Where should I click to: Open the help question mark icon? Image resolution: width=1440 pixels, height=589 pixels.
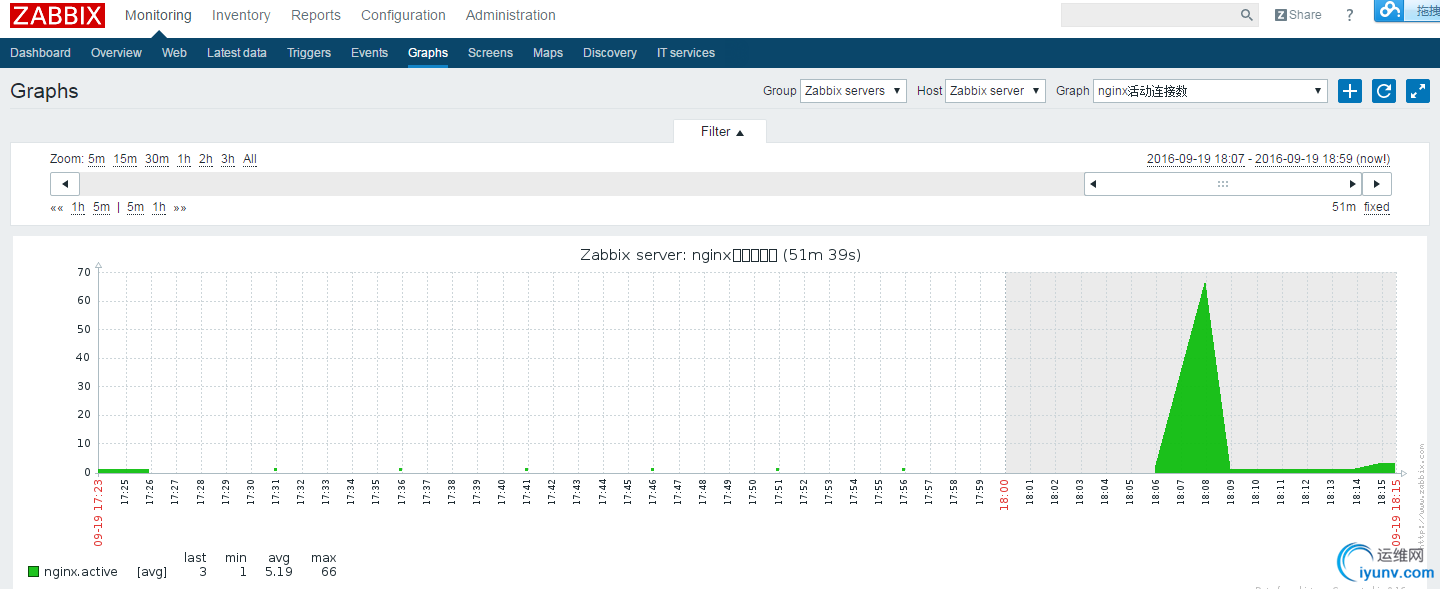click(x=1349, y=15)
